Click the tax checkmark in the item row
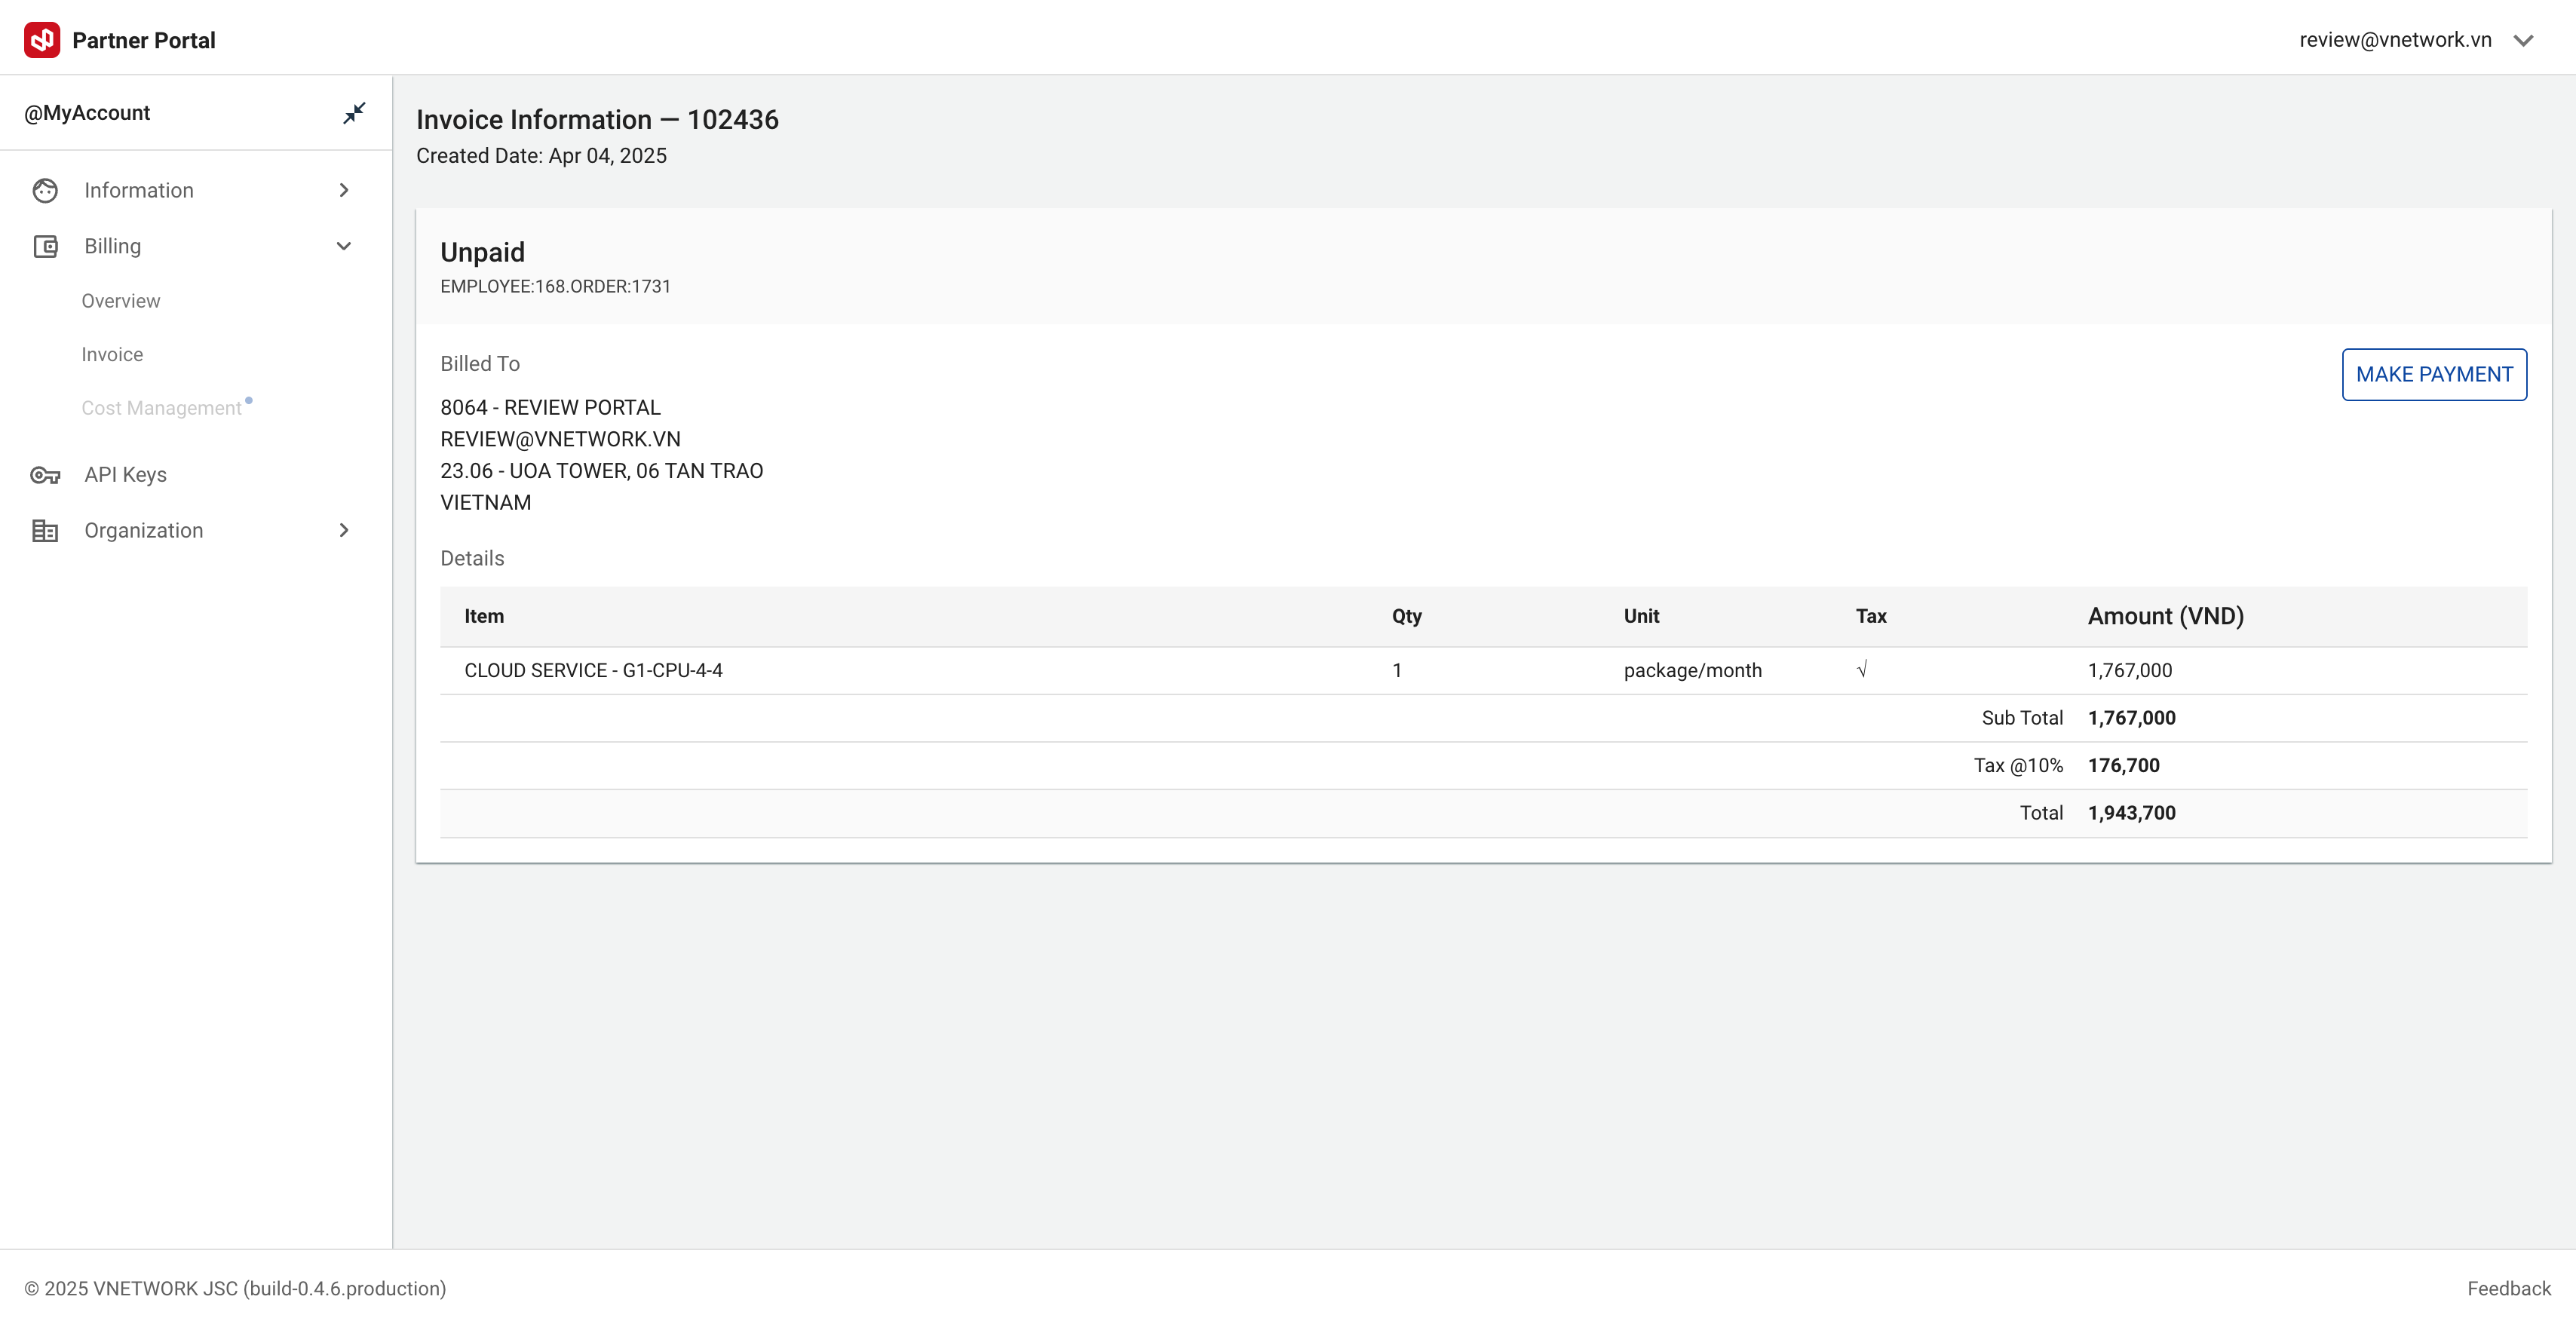This screenshot has width=2576, height=1324. [x=1861, y=670]
